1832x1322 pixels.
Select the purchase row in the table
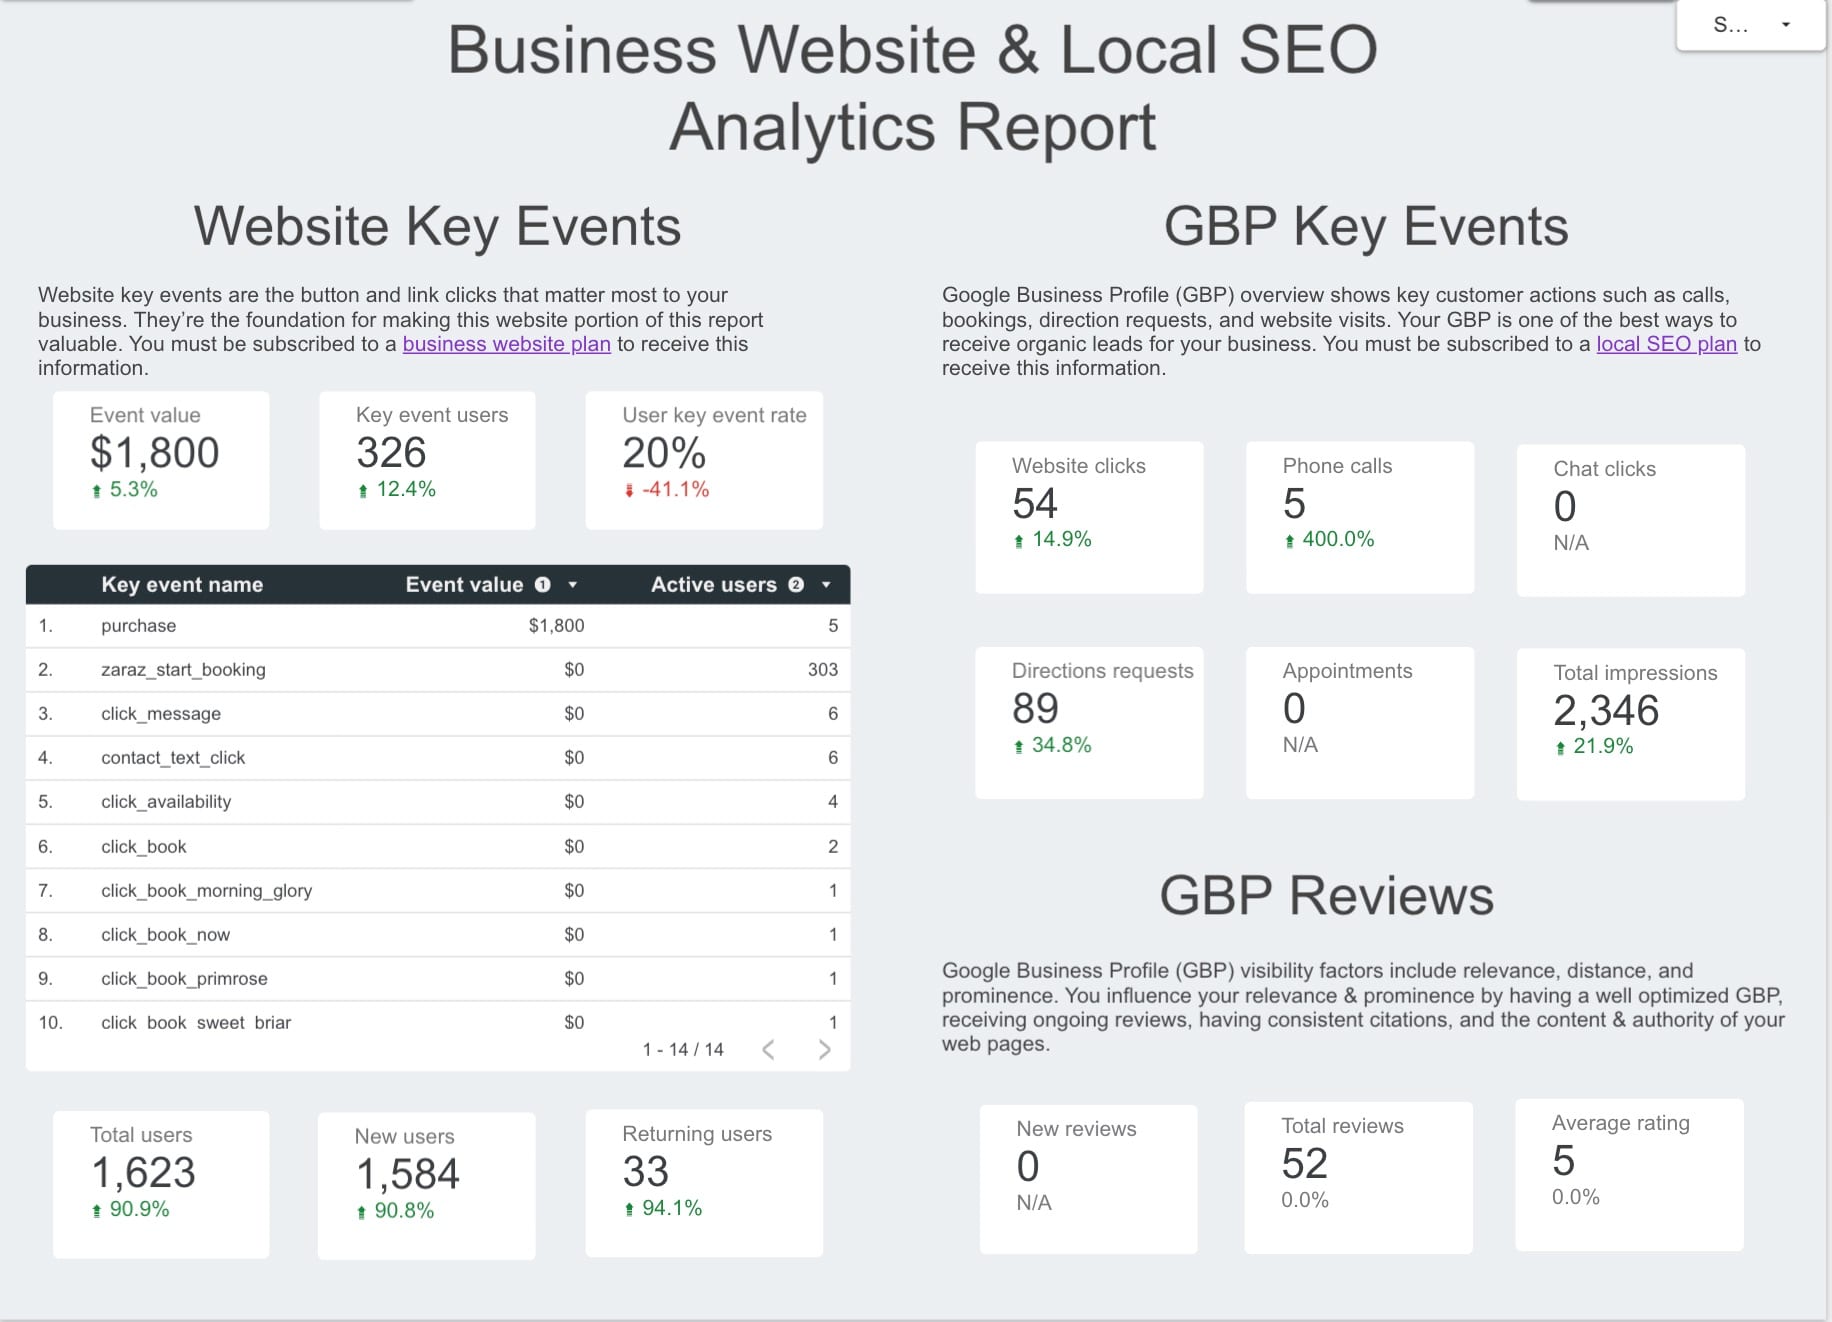pos(437,625)
